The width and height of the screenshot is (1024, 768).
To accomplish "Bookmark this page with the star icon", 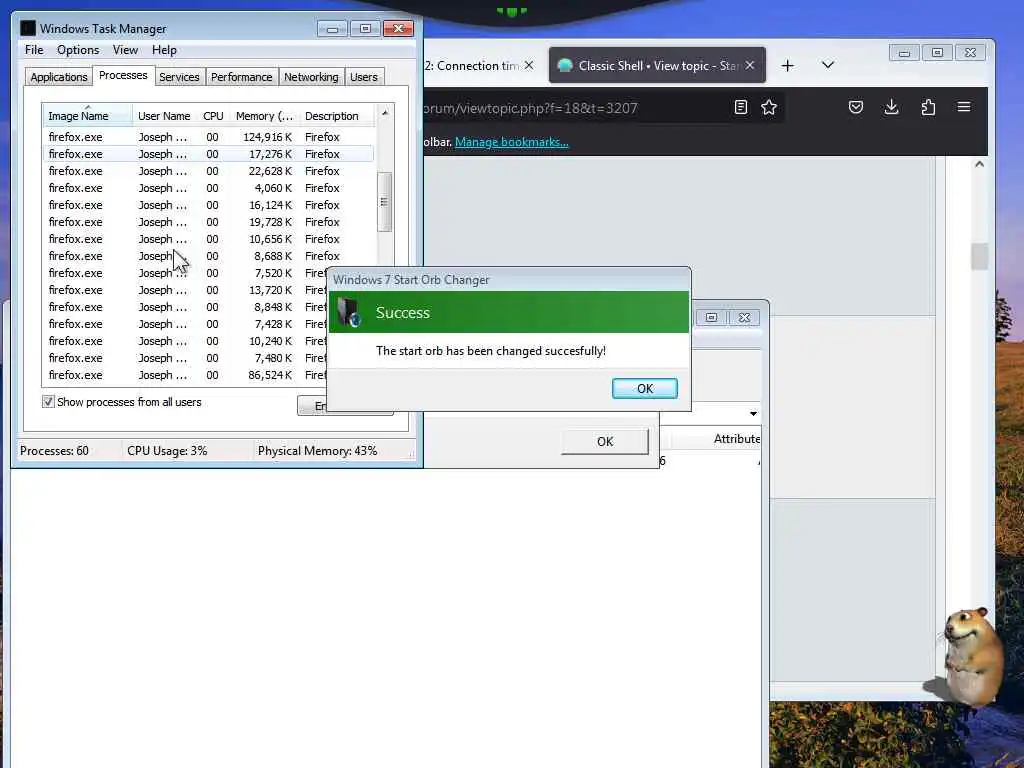I will (x=769, y=107).
